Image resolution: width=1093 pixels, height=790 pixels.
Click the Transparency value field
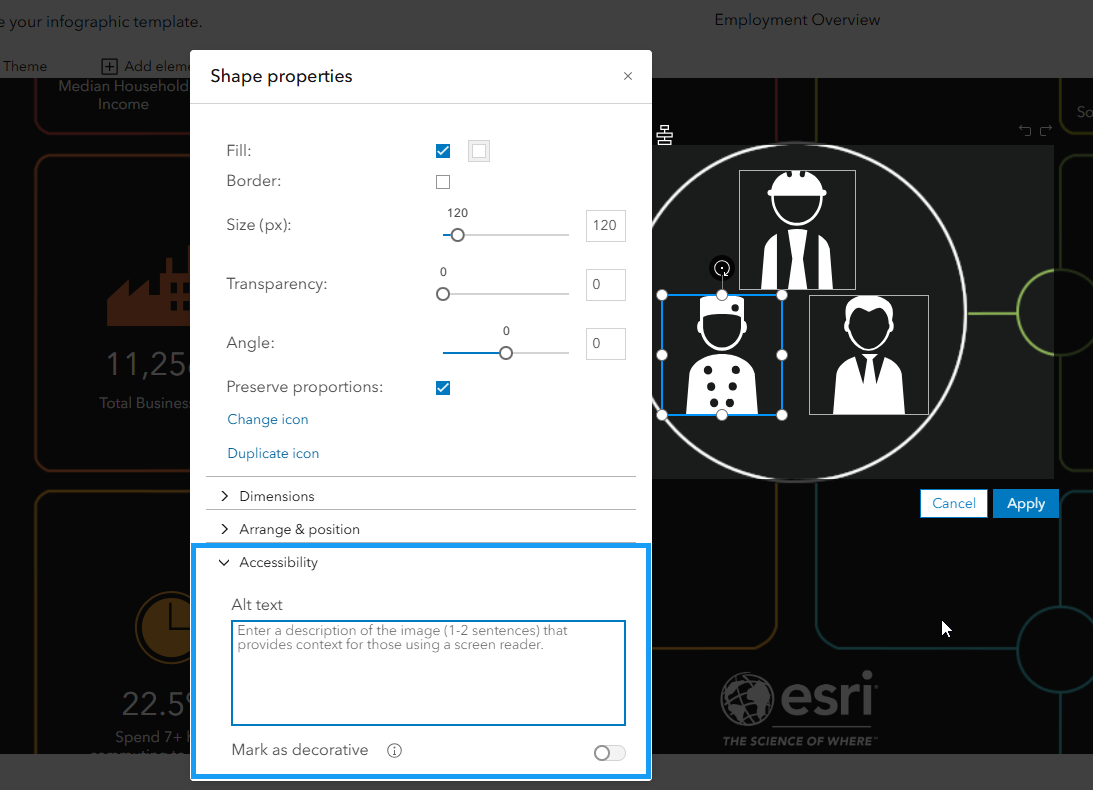[x=605, y=284]
